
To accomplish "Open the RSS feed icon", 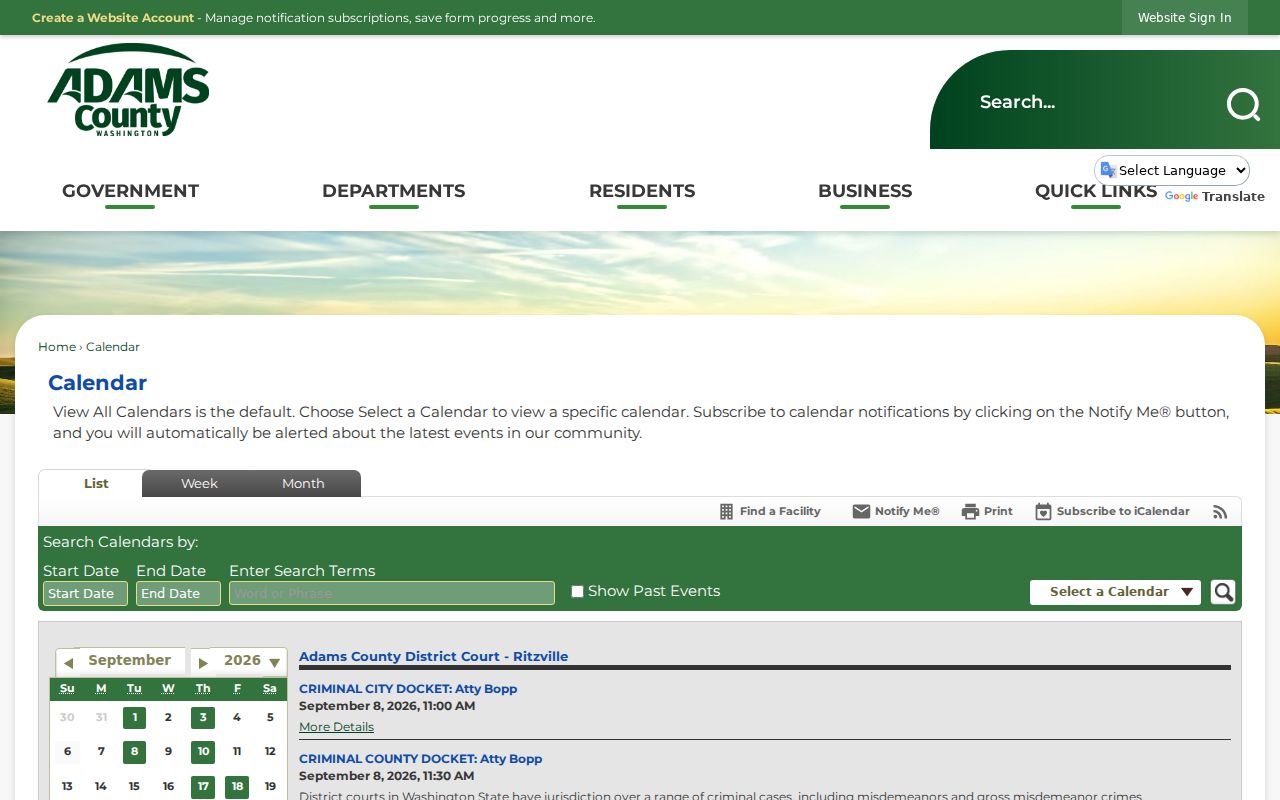I will 1220,512.
